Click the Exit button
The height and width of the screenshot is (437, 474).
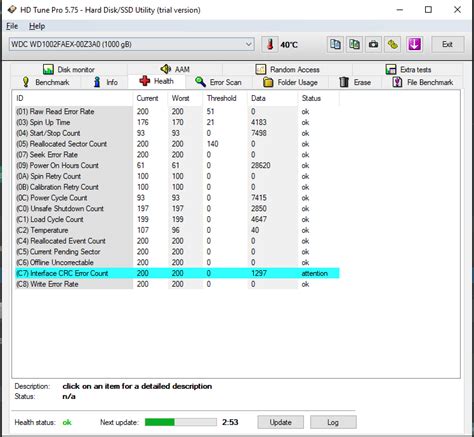[x=447, y=44]
